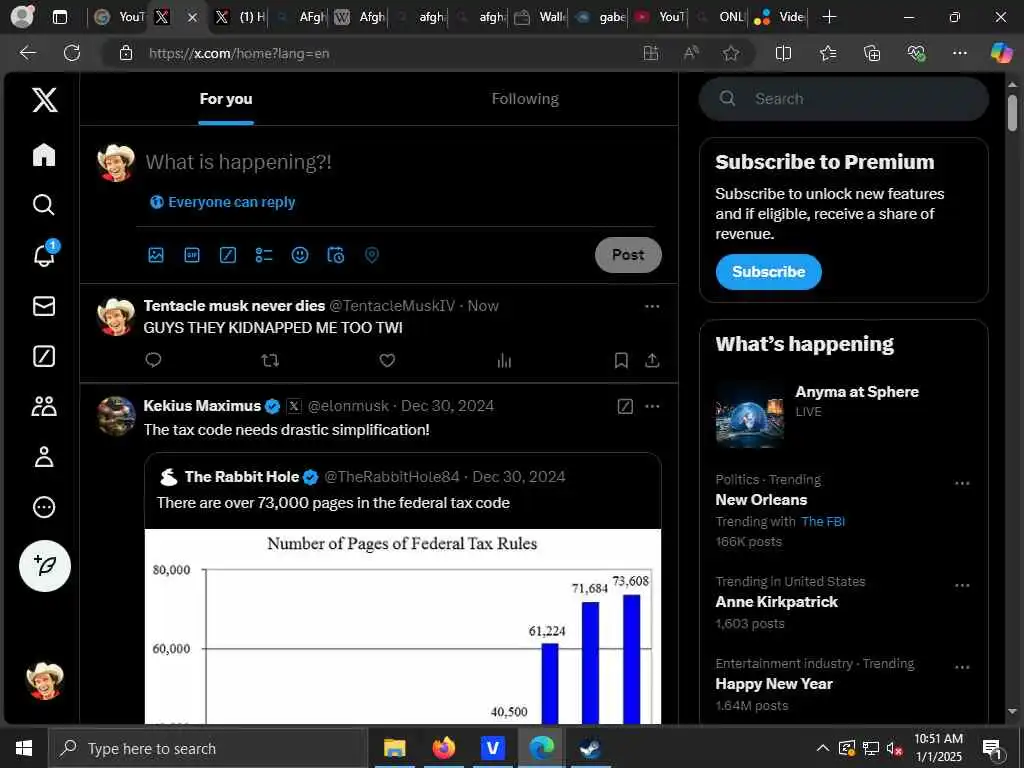Reply to Tentacle musk never dies post
The height and width of the screenshot is (768, 1024).
click(x=153, y=360)
